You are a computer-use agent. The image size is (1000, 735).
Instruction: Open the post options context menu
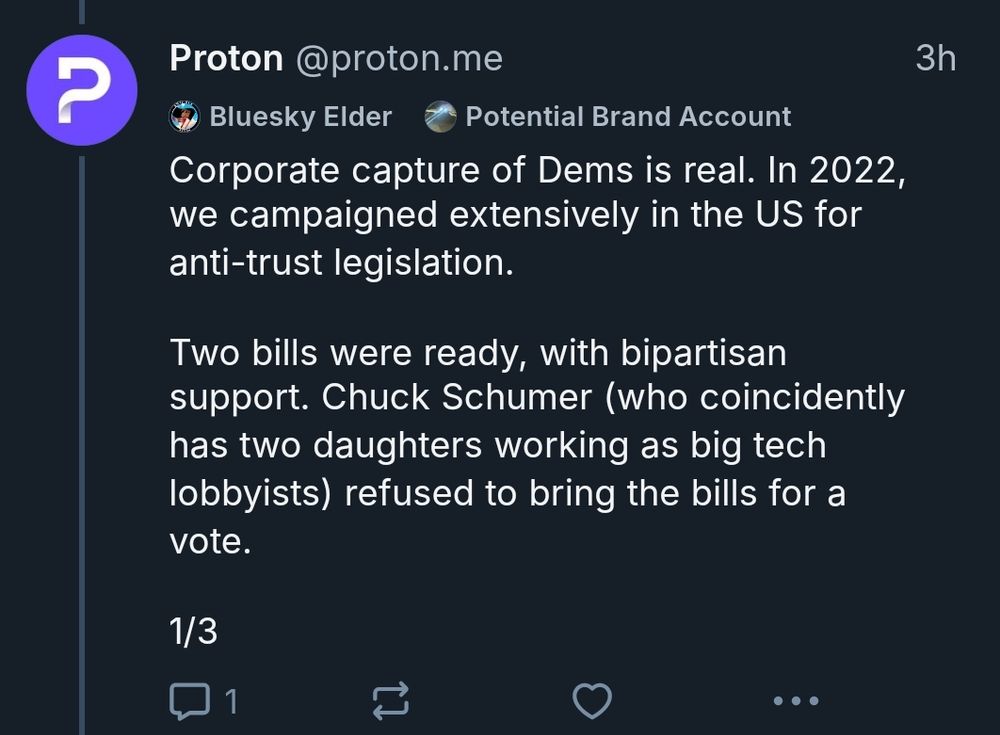pyautogui.click(x=795, y=700)
